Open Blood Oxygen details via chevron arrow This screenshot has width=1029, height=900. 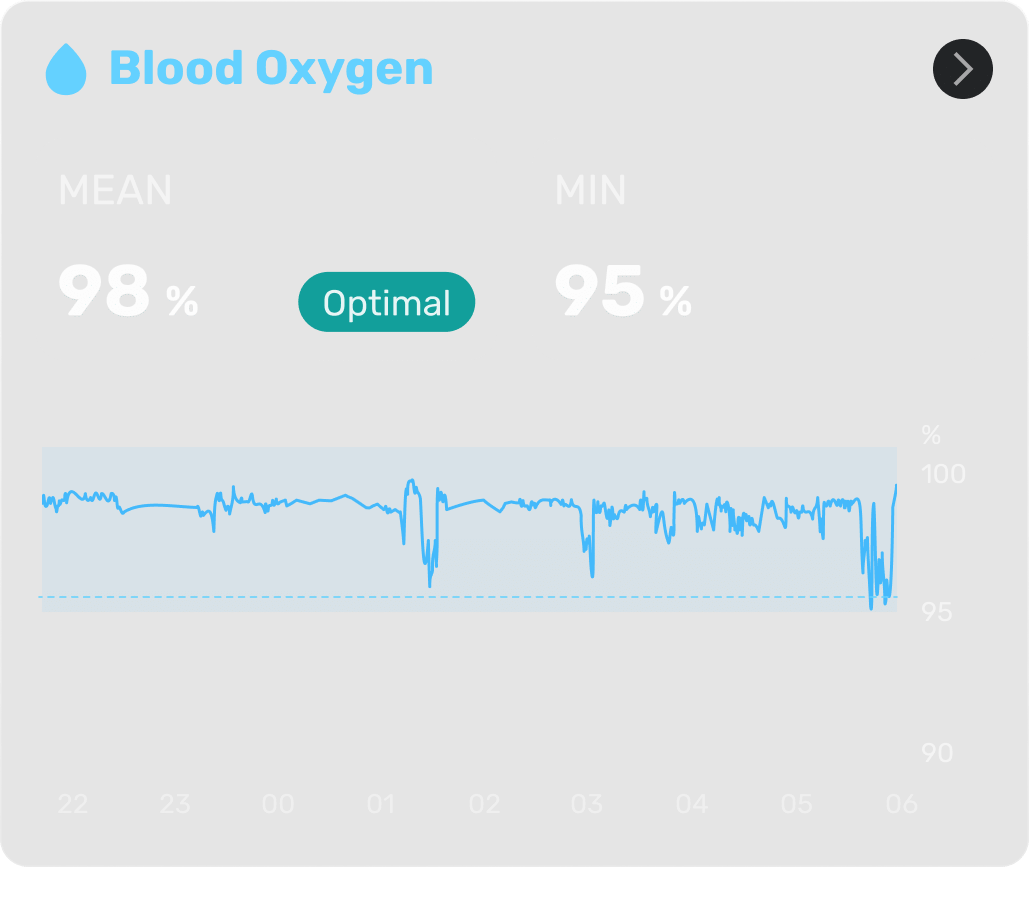962,69
